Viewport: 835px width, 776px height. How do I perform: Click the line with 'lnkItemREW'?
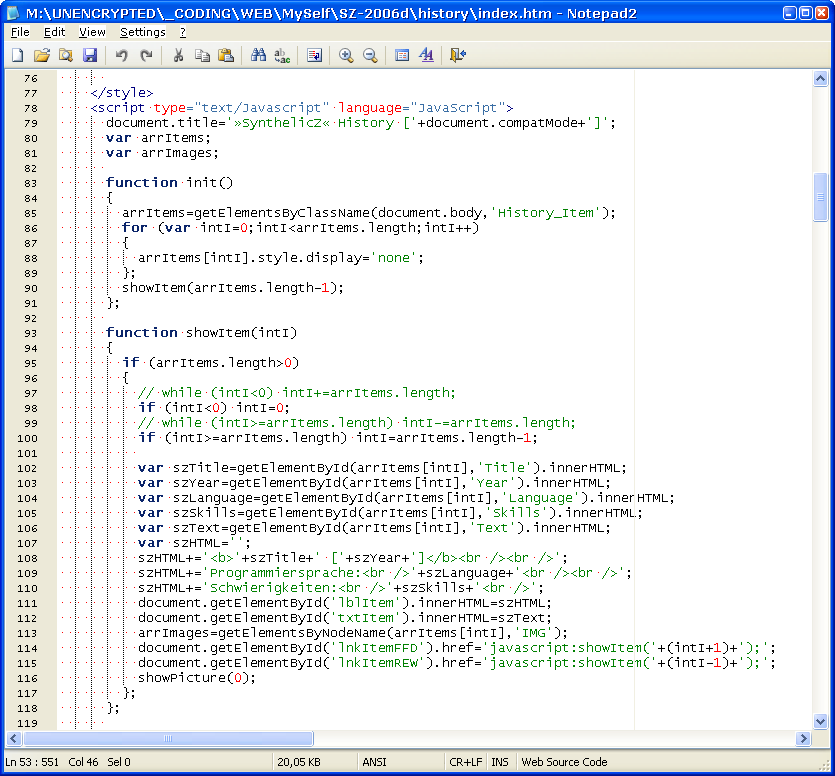pos(456,663)
